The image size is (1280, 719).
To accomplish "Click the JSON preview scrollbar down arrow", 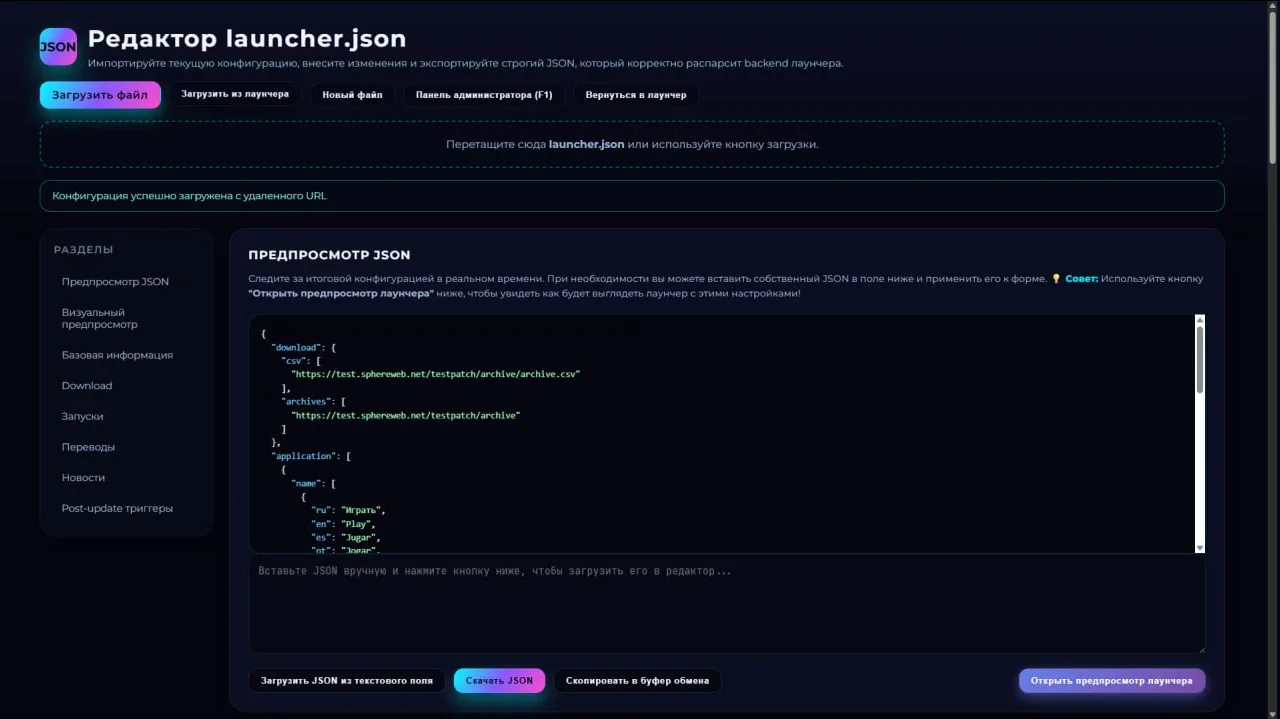I will point(1200,547).
